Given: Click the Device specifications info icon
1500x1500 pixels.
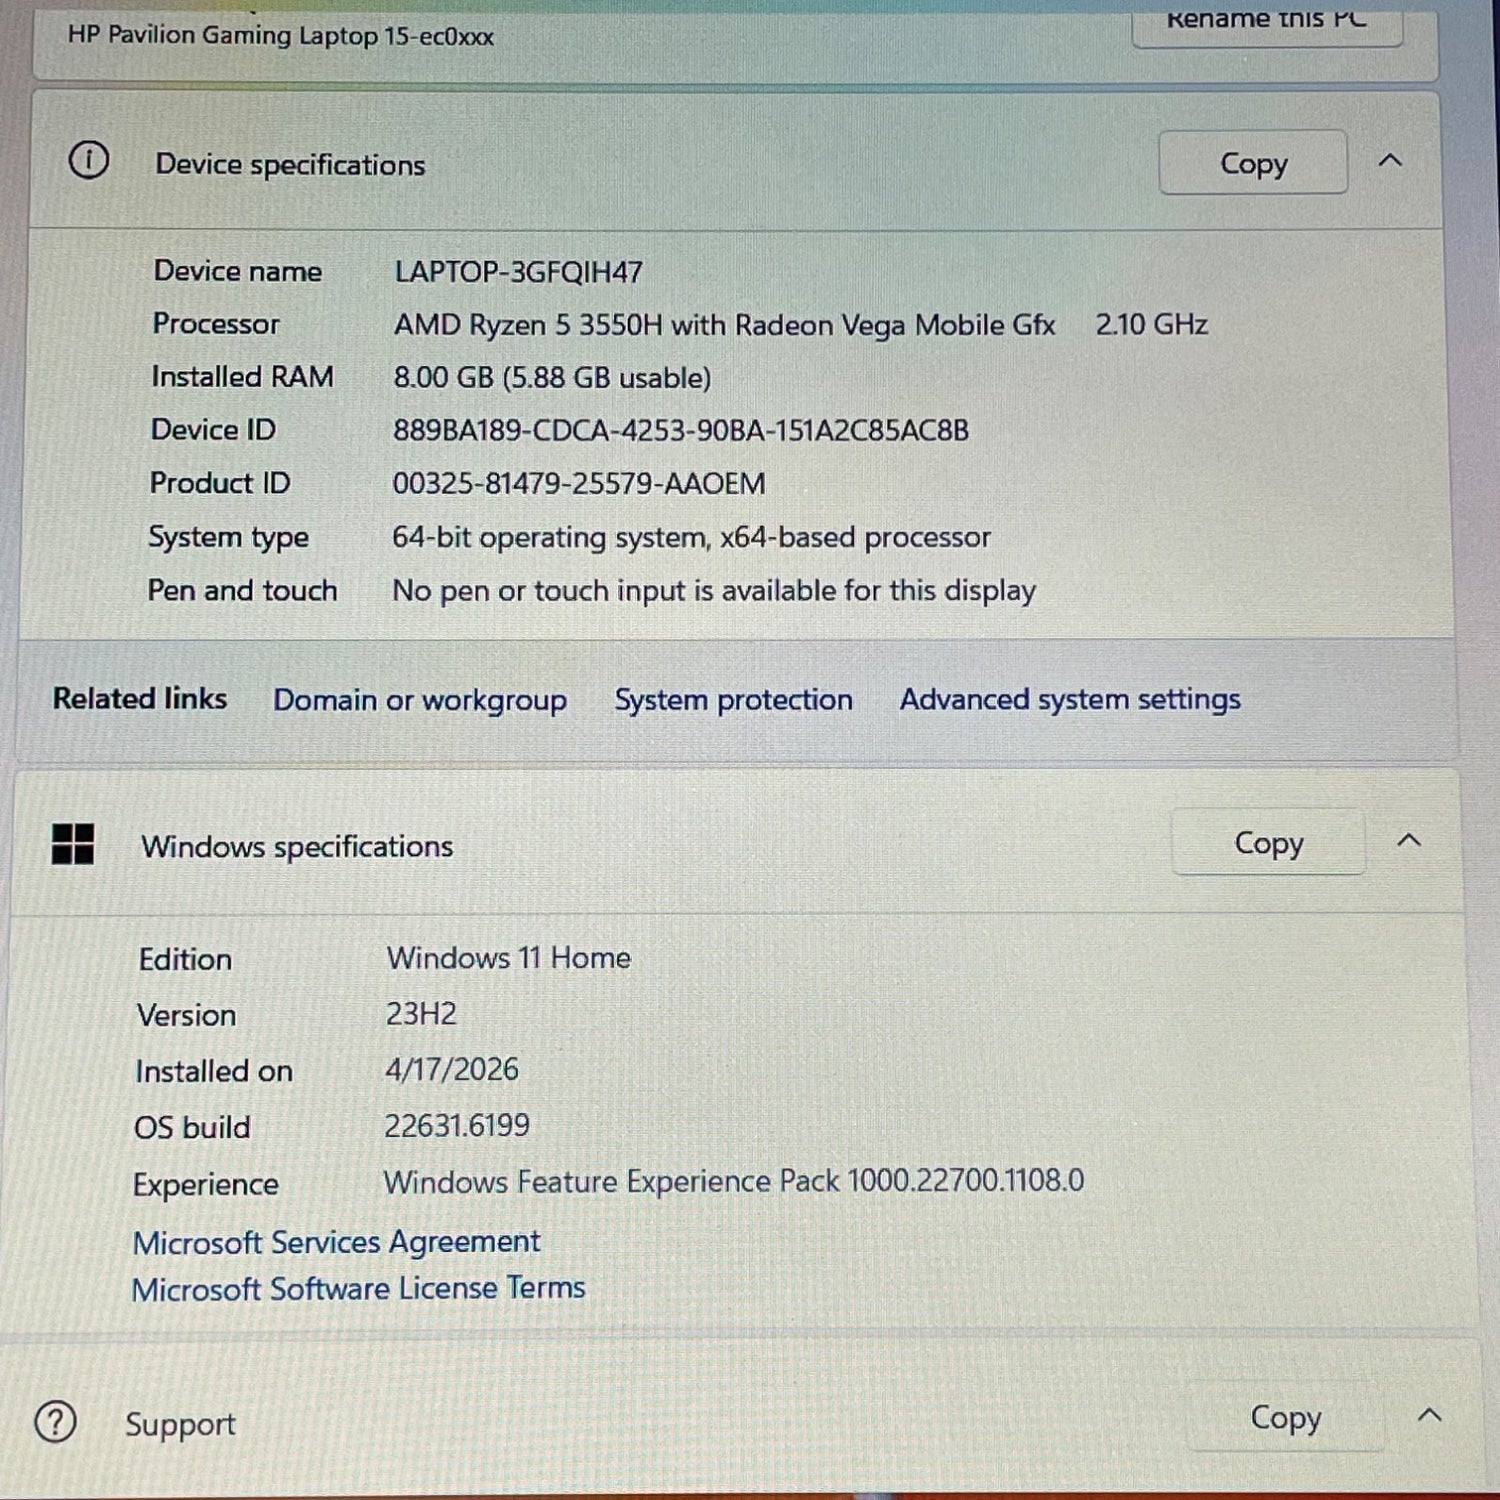Looking at the screenshot, I should [89, 160].
